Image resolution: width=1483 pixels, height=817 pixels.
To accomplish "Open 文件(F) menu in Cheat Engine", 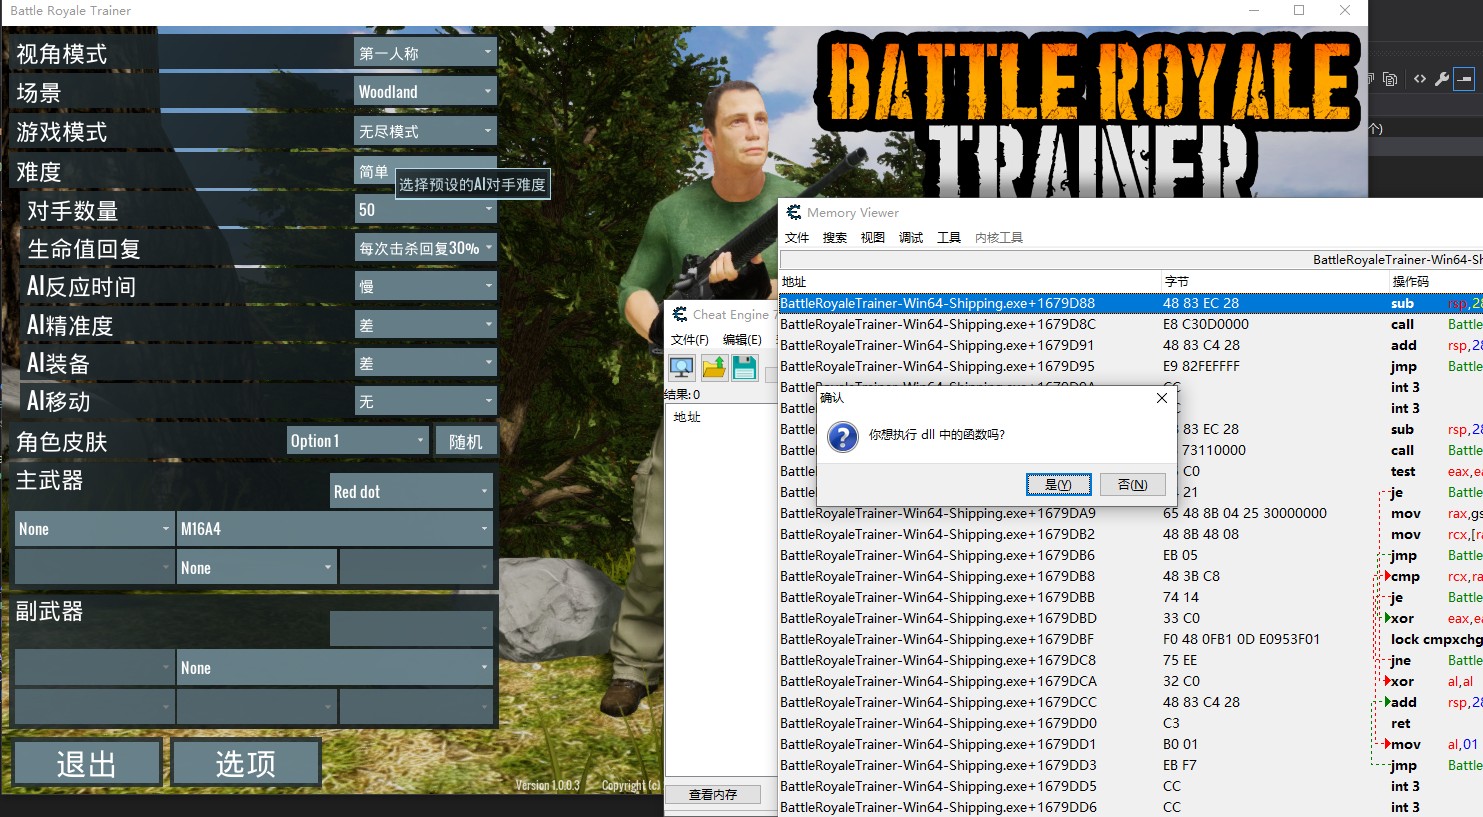I will pyautogui.click(x=690, y=340).
